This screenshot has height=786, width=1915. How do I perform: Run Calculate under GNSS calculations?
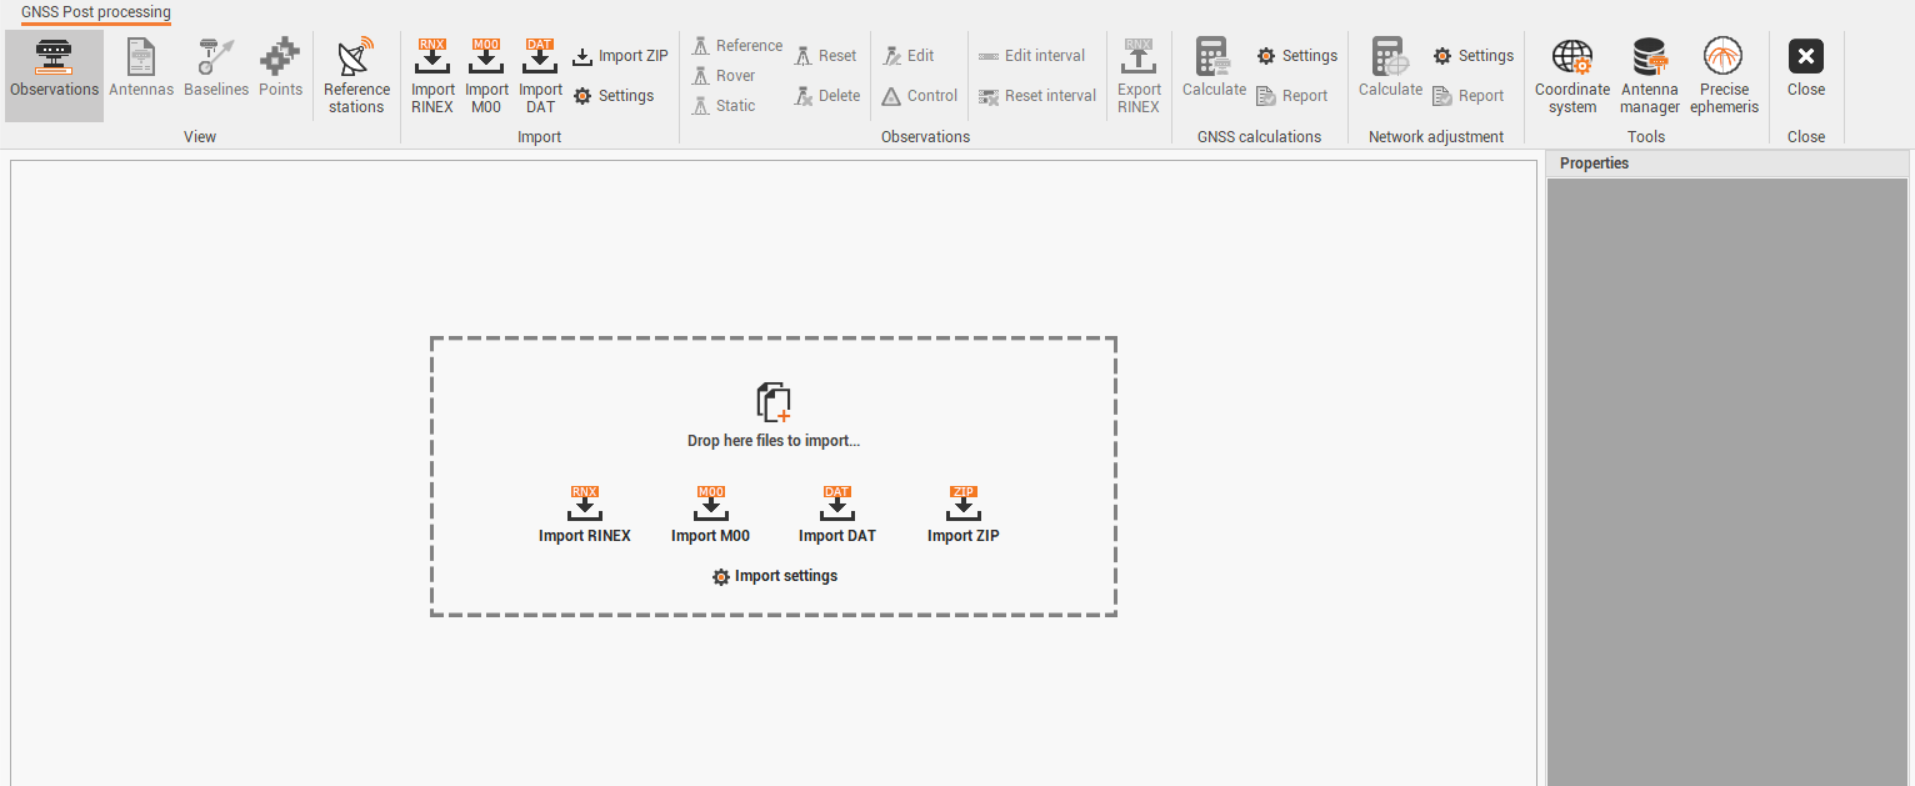click(x=1214, y=70)
